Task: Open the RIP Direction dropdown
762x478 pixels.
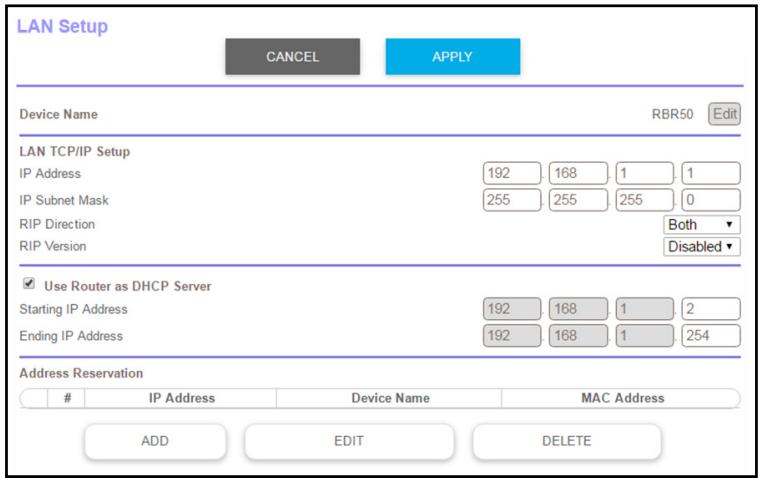Action: pyautogui.click(x=702, y=224)
